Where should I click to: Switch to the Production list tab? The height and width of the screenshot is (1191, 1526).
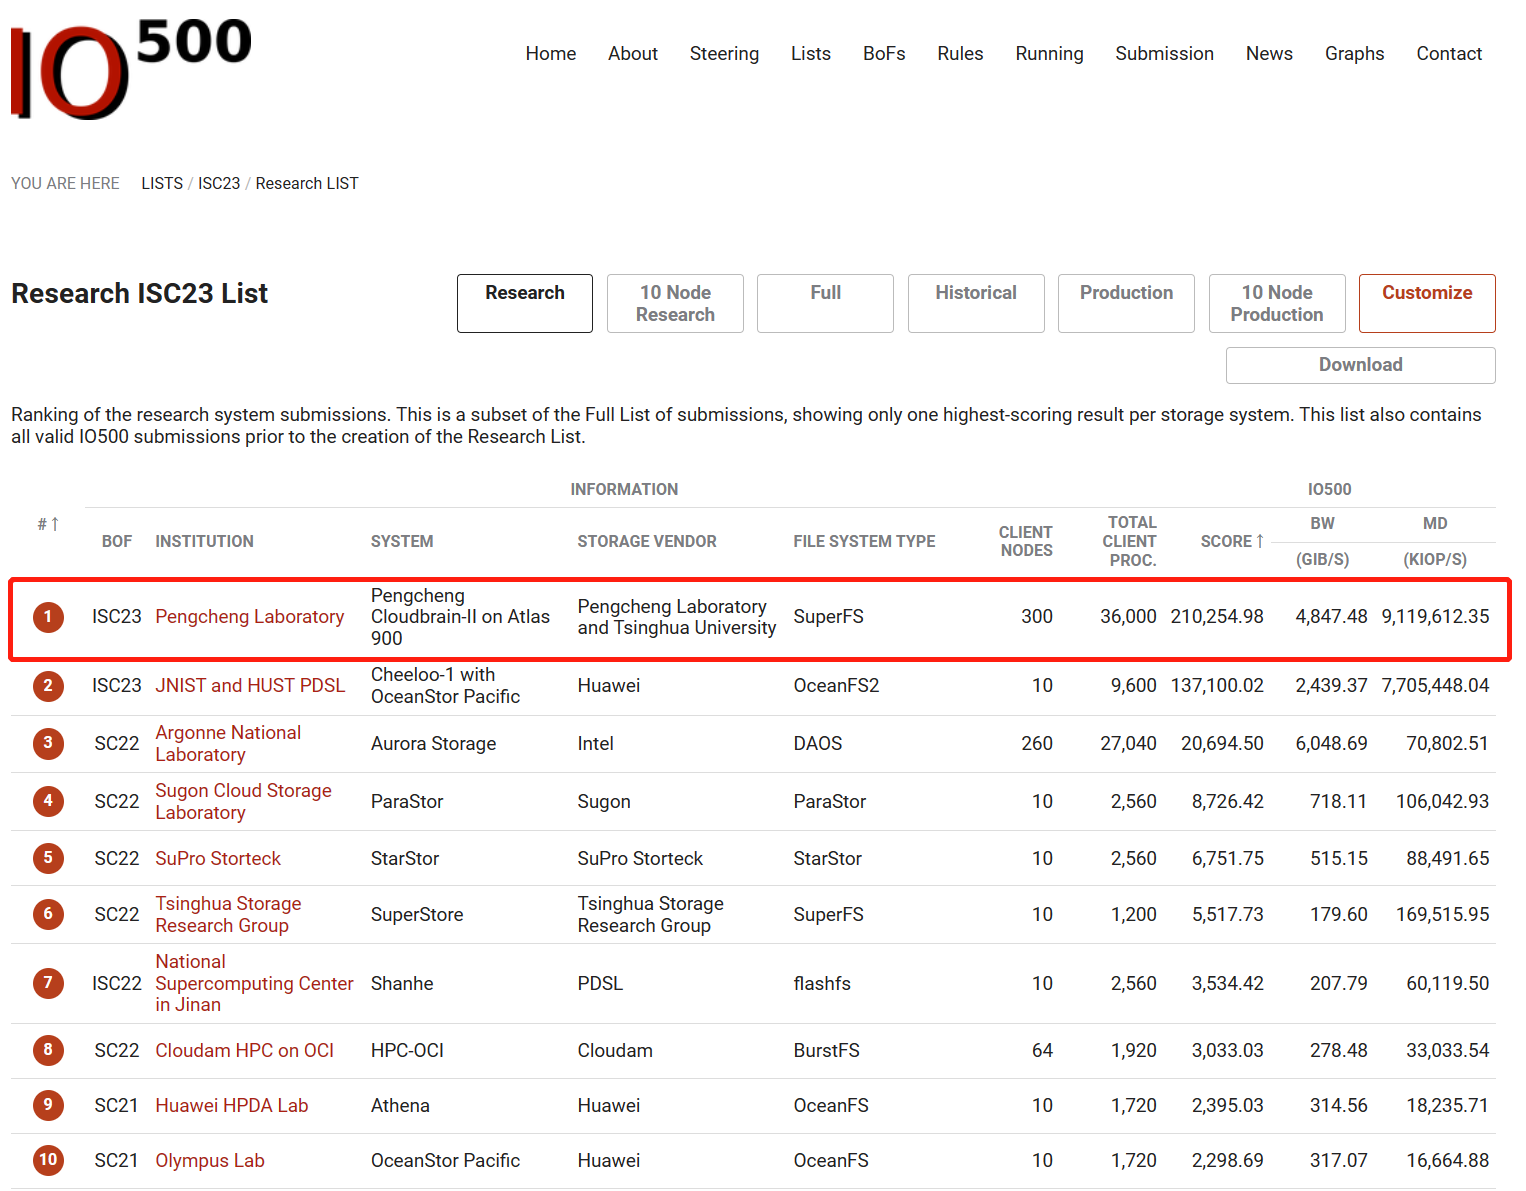pos(1126,303)
